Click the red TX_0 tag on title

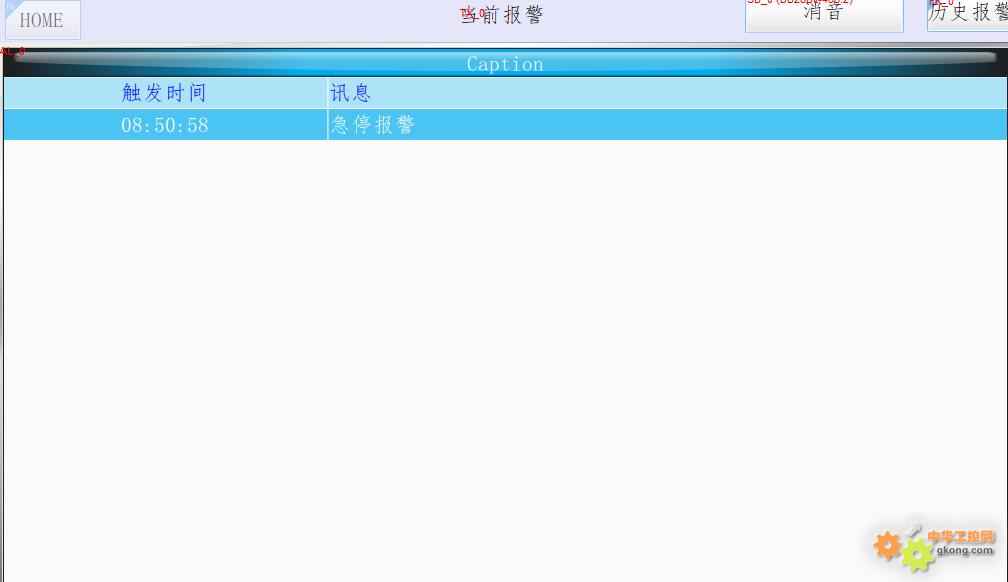[x=472, y=13]
